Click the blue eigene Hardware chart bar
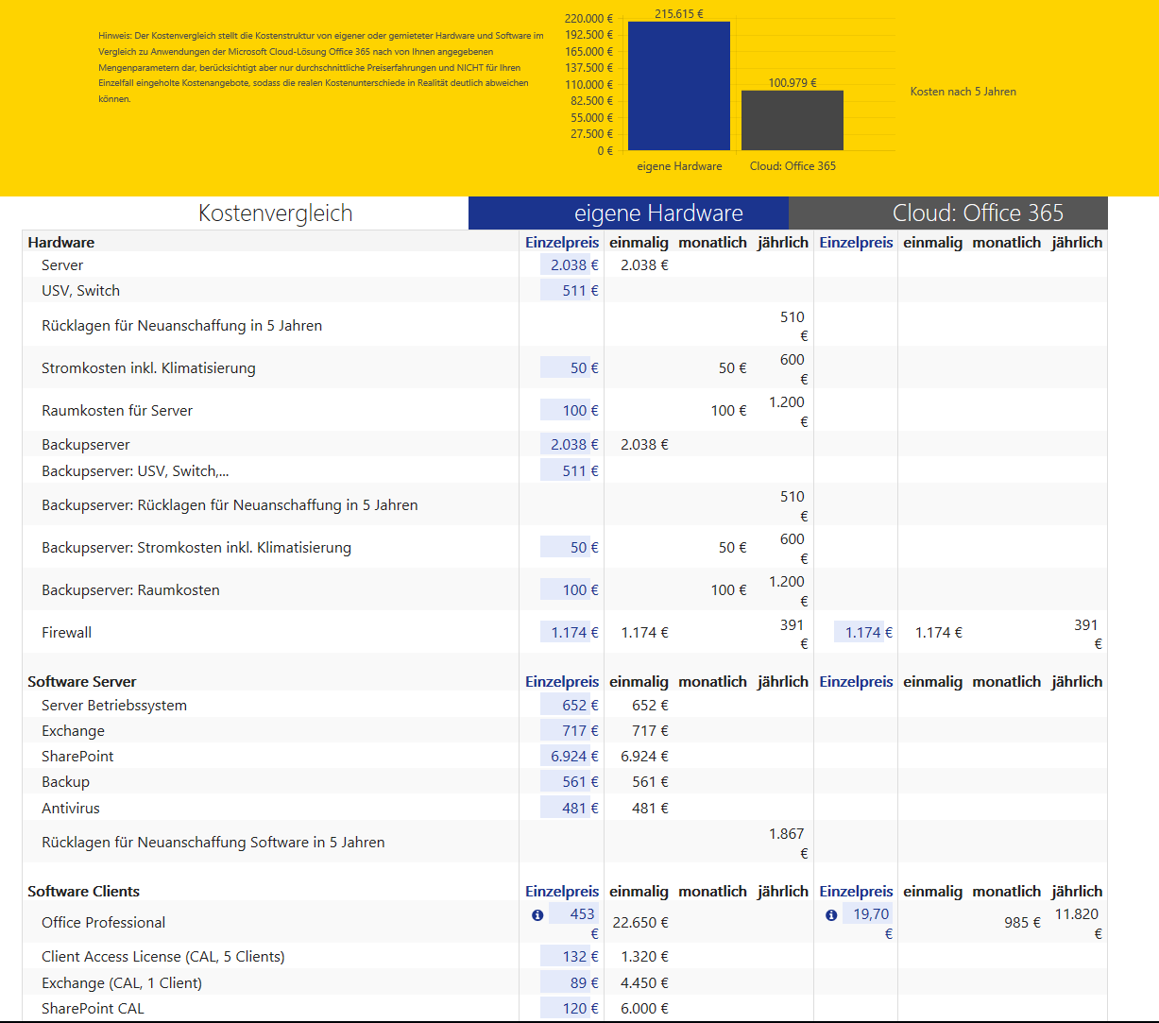The width and height of the screenshot is (1159, 1023). pyautogui.click(x=679, y=86)
